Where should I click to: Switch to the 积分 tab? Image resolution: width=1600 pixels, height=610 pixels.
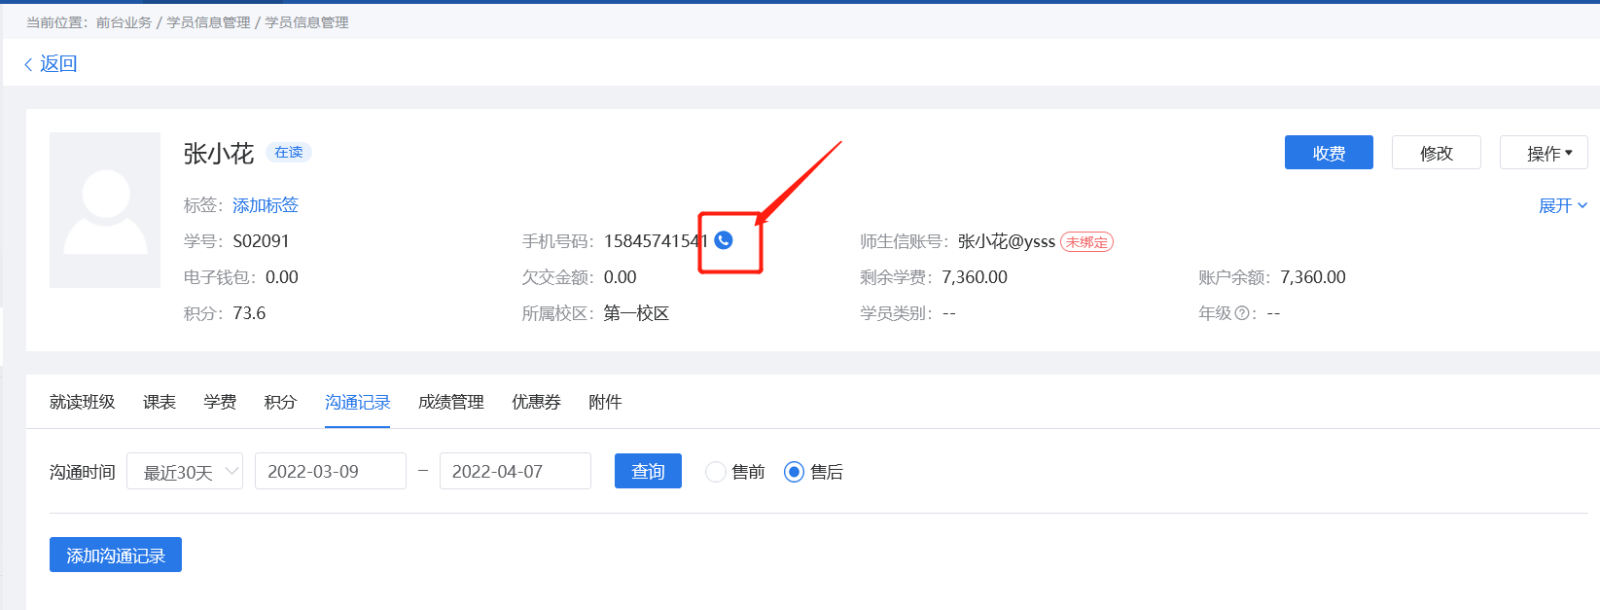[280, 402]
